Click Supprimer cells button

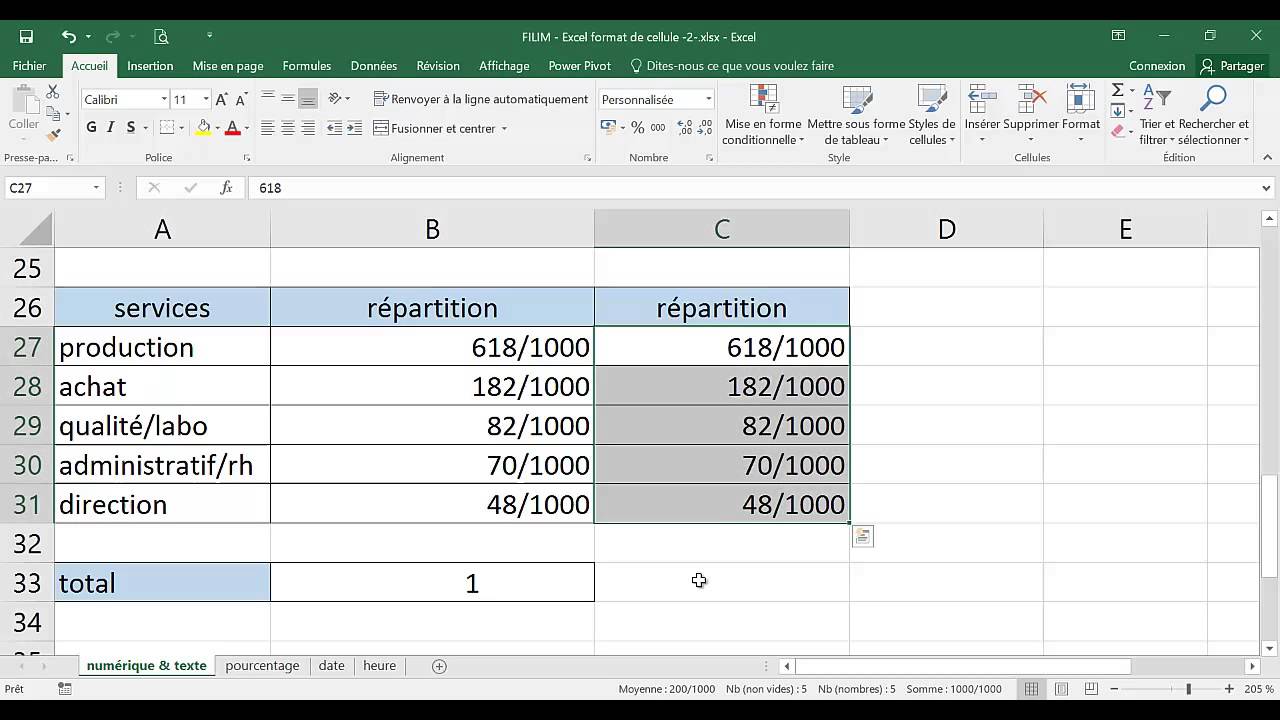pyautogui.click(x=1031, y=116)
